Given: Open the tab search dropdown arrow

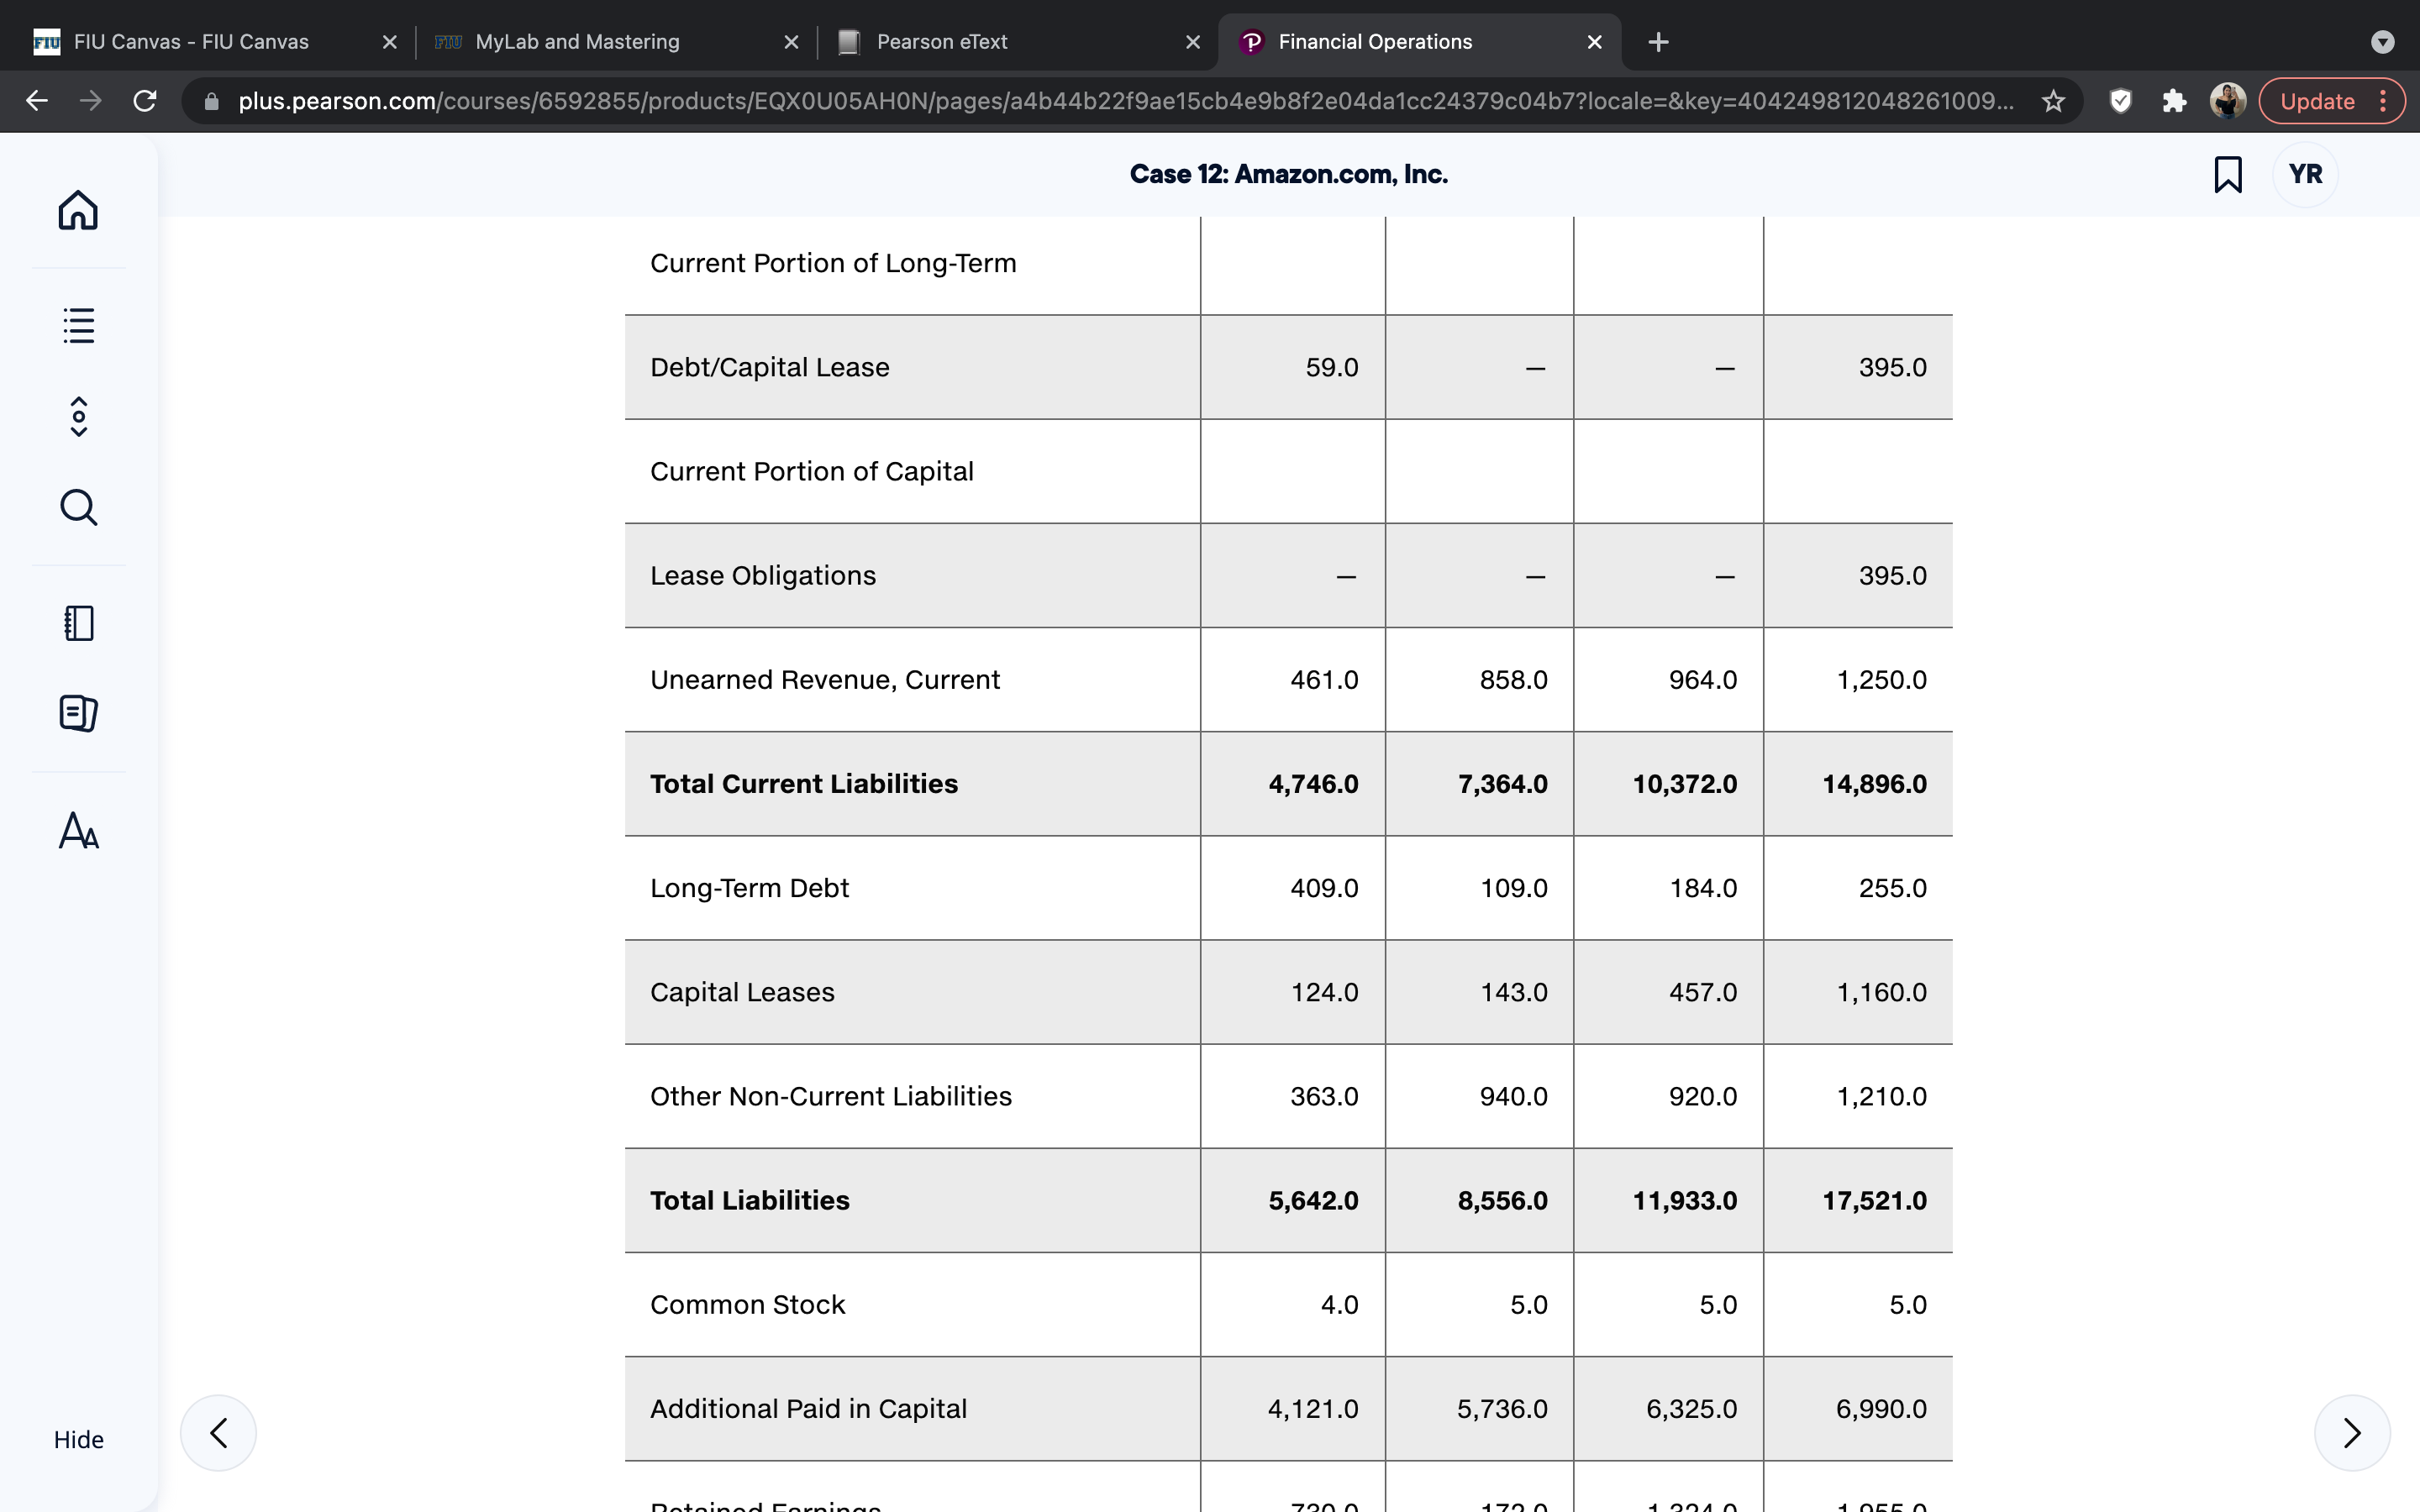Looking at the screenshot, I should coord(2382,42).
